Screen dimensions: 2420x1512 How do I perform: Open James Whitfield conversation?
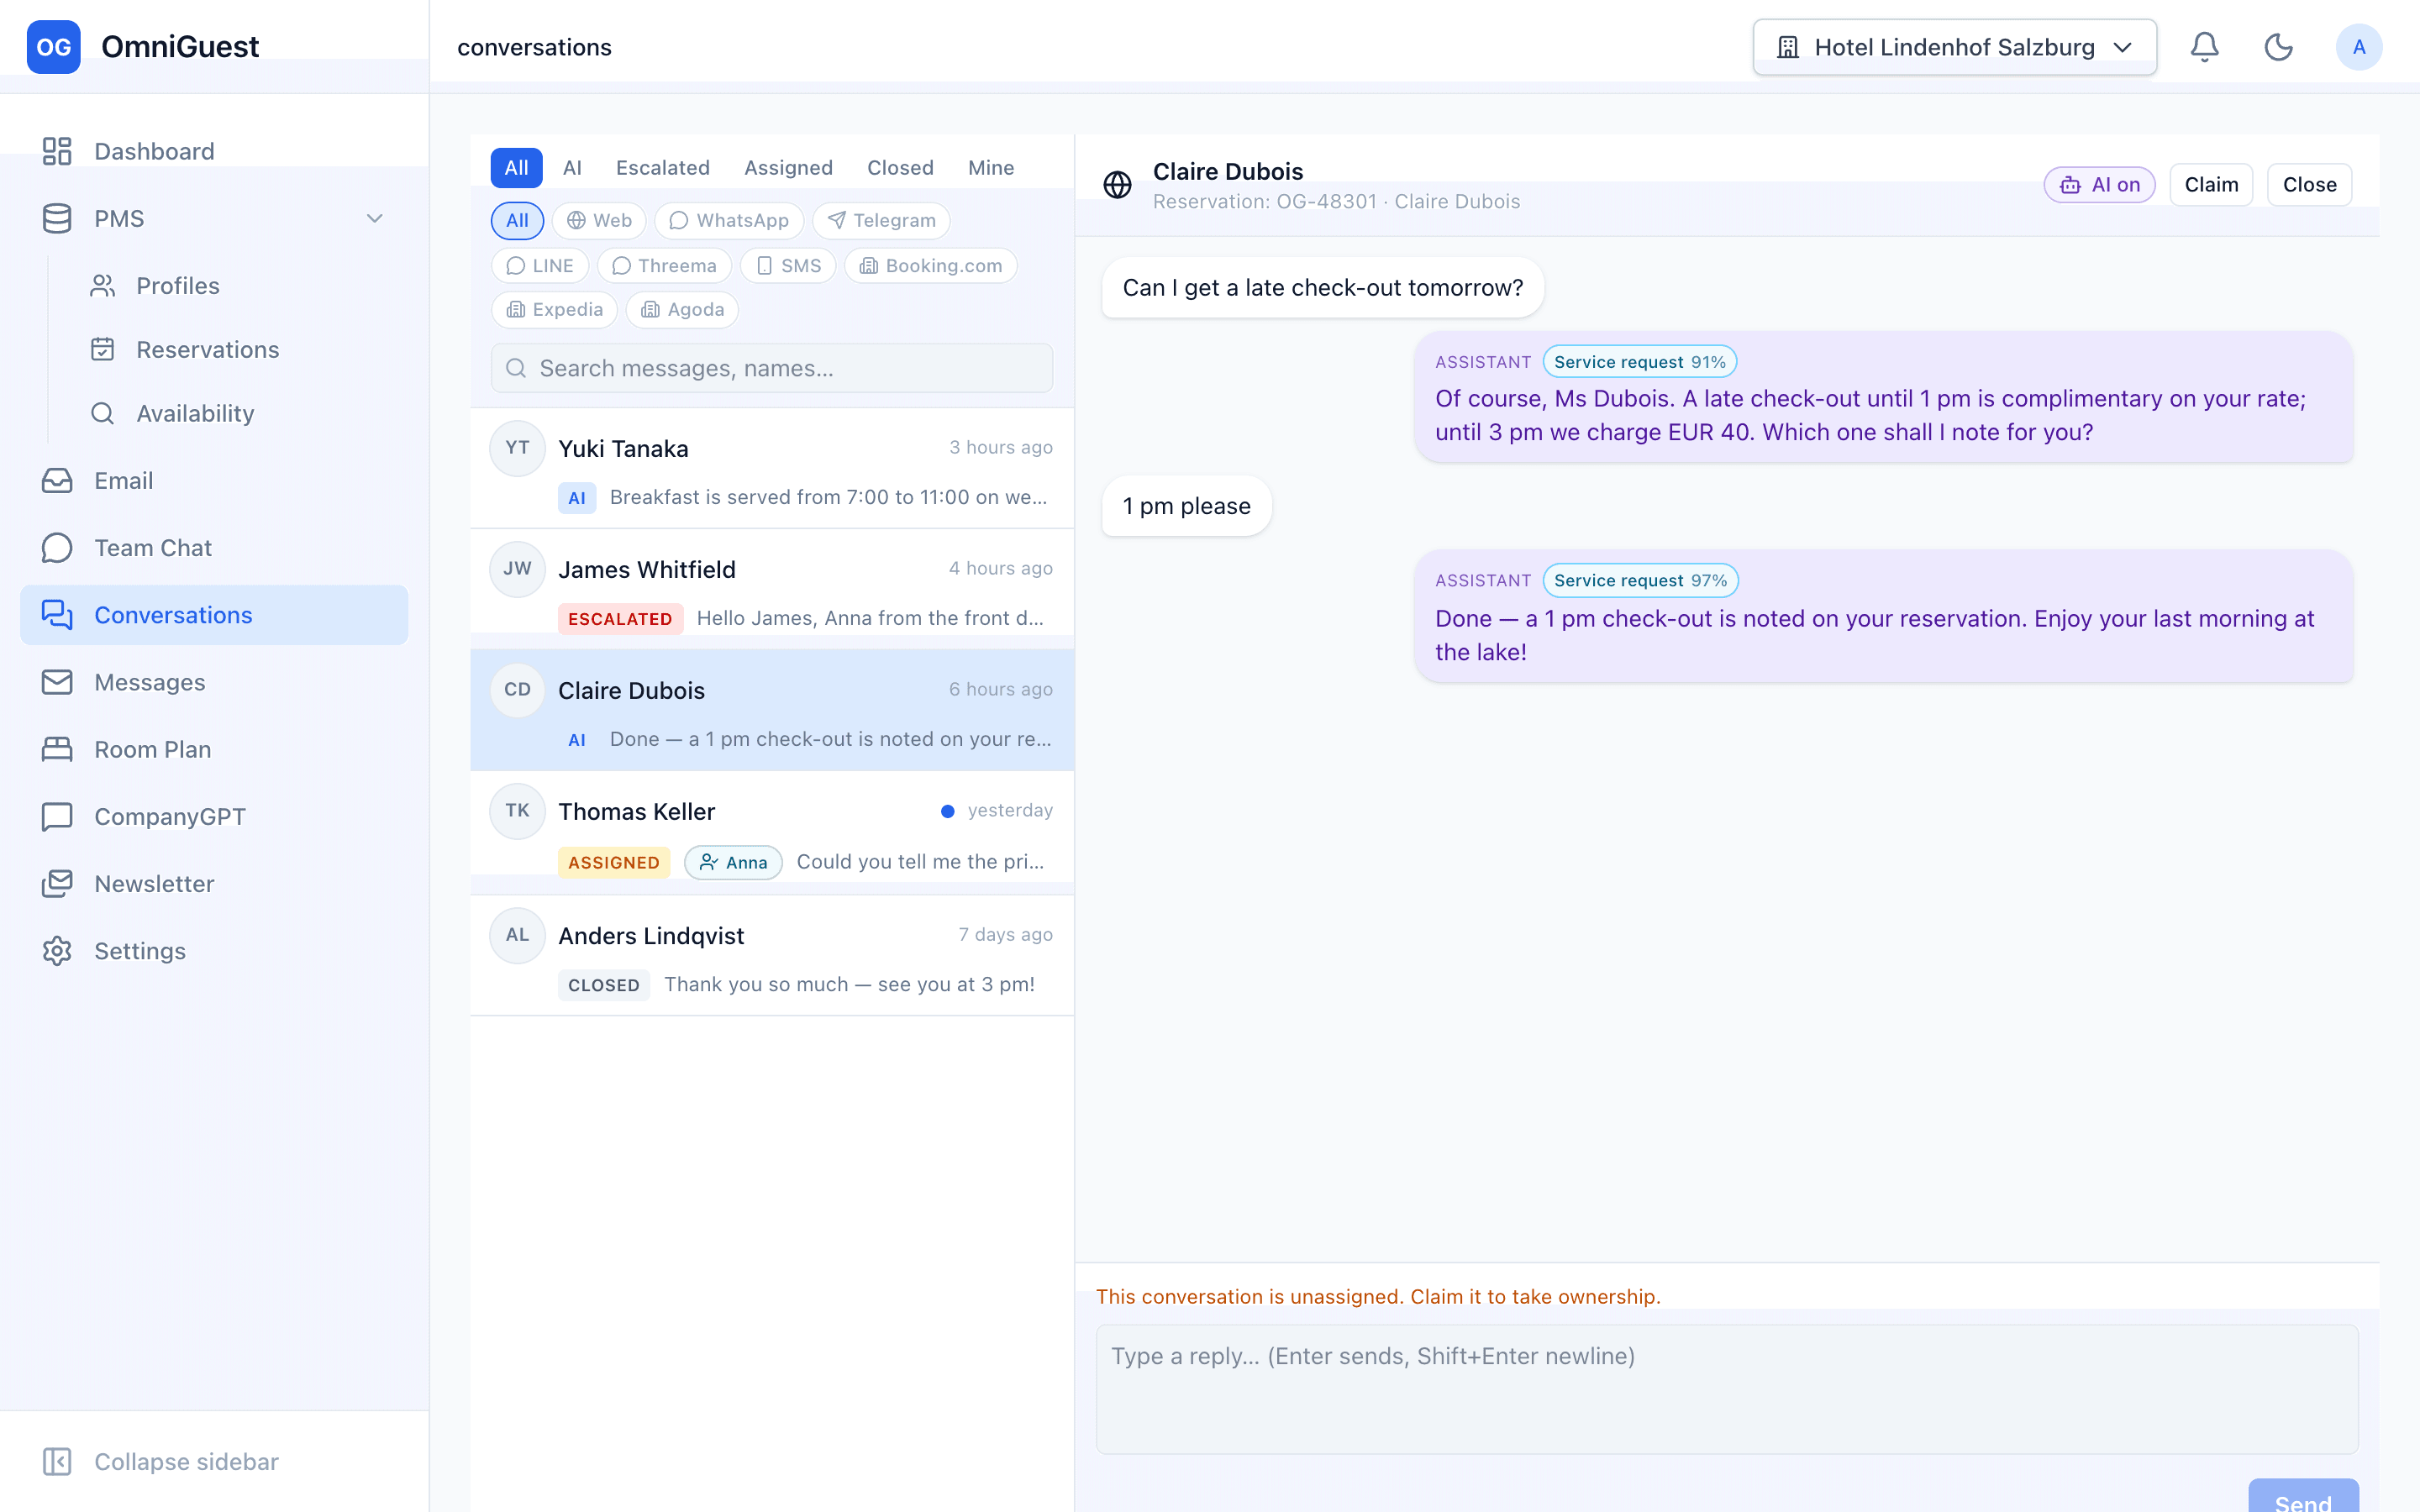(x=771, y=590)
